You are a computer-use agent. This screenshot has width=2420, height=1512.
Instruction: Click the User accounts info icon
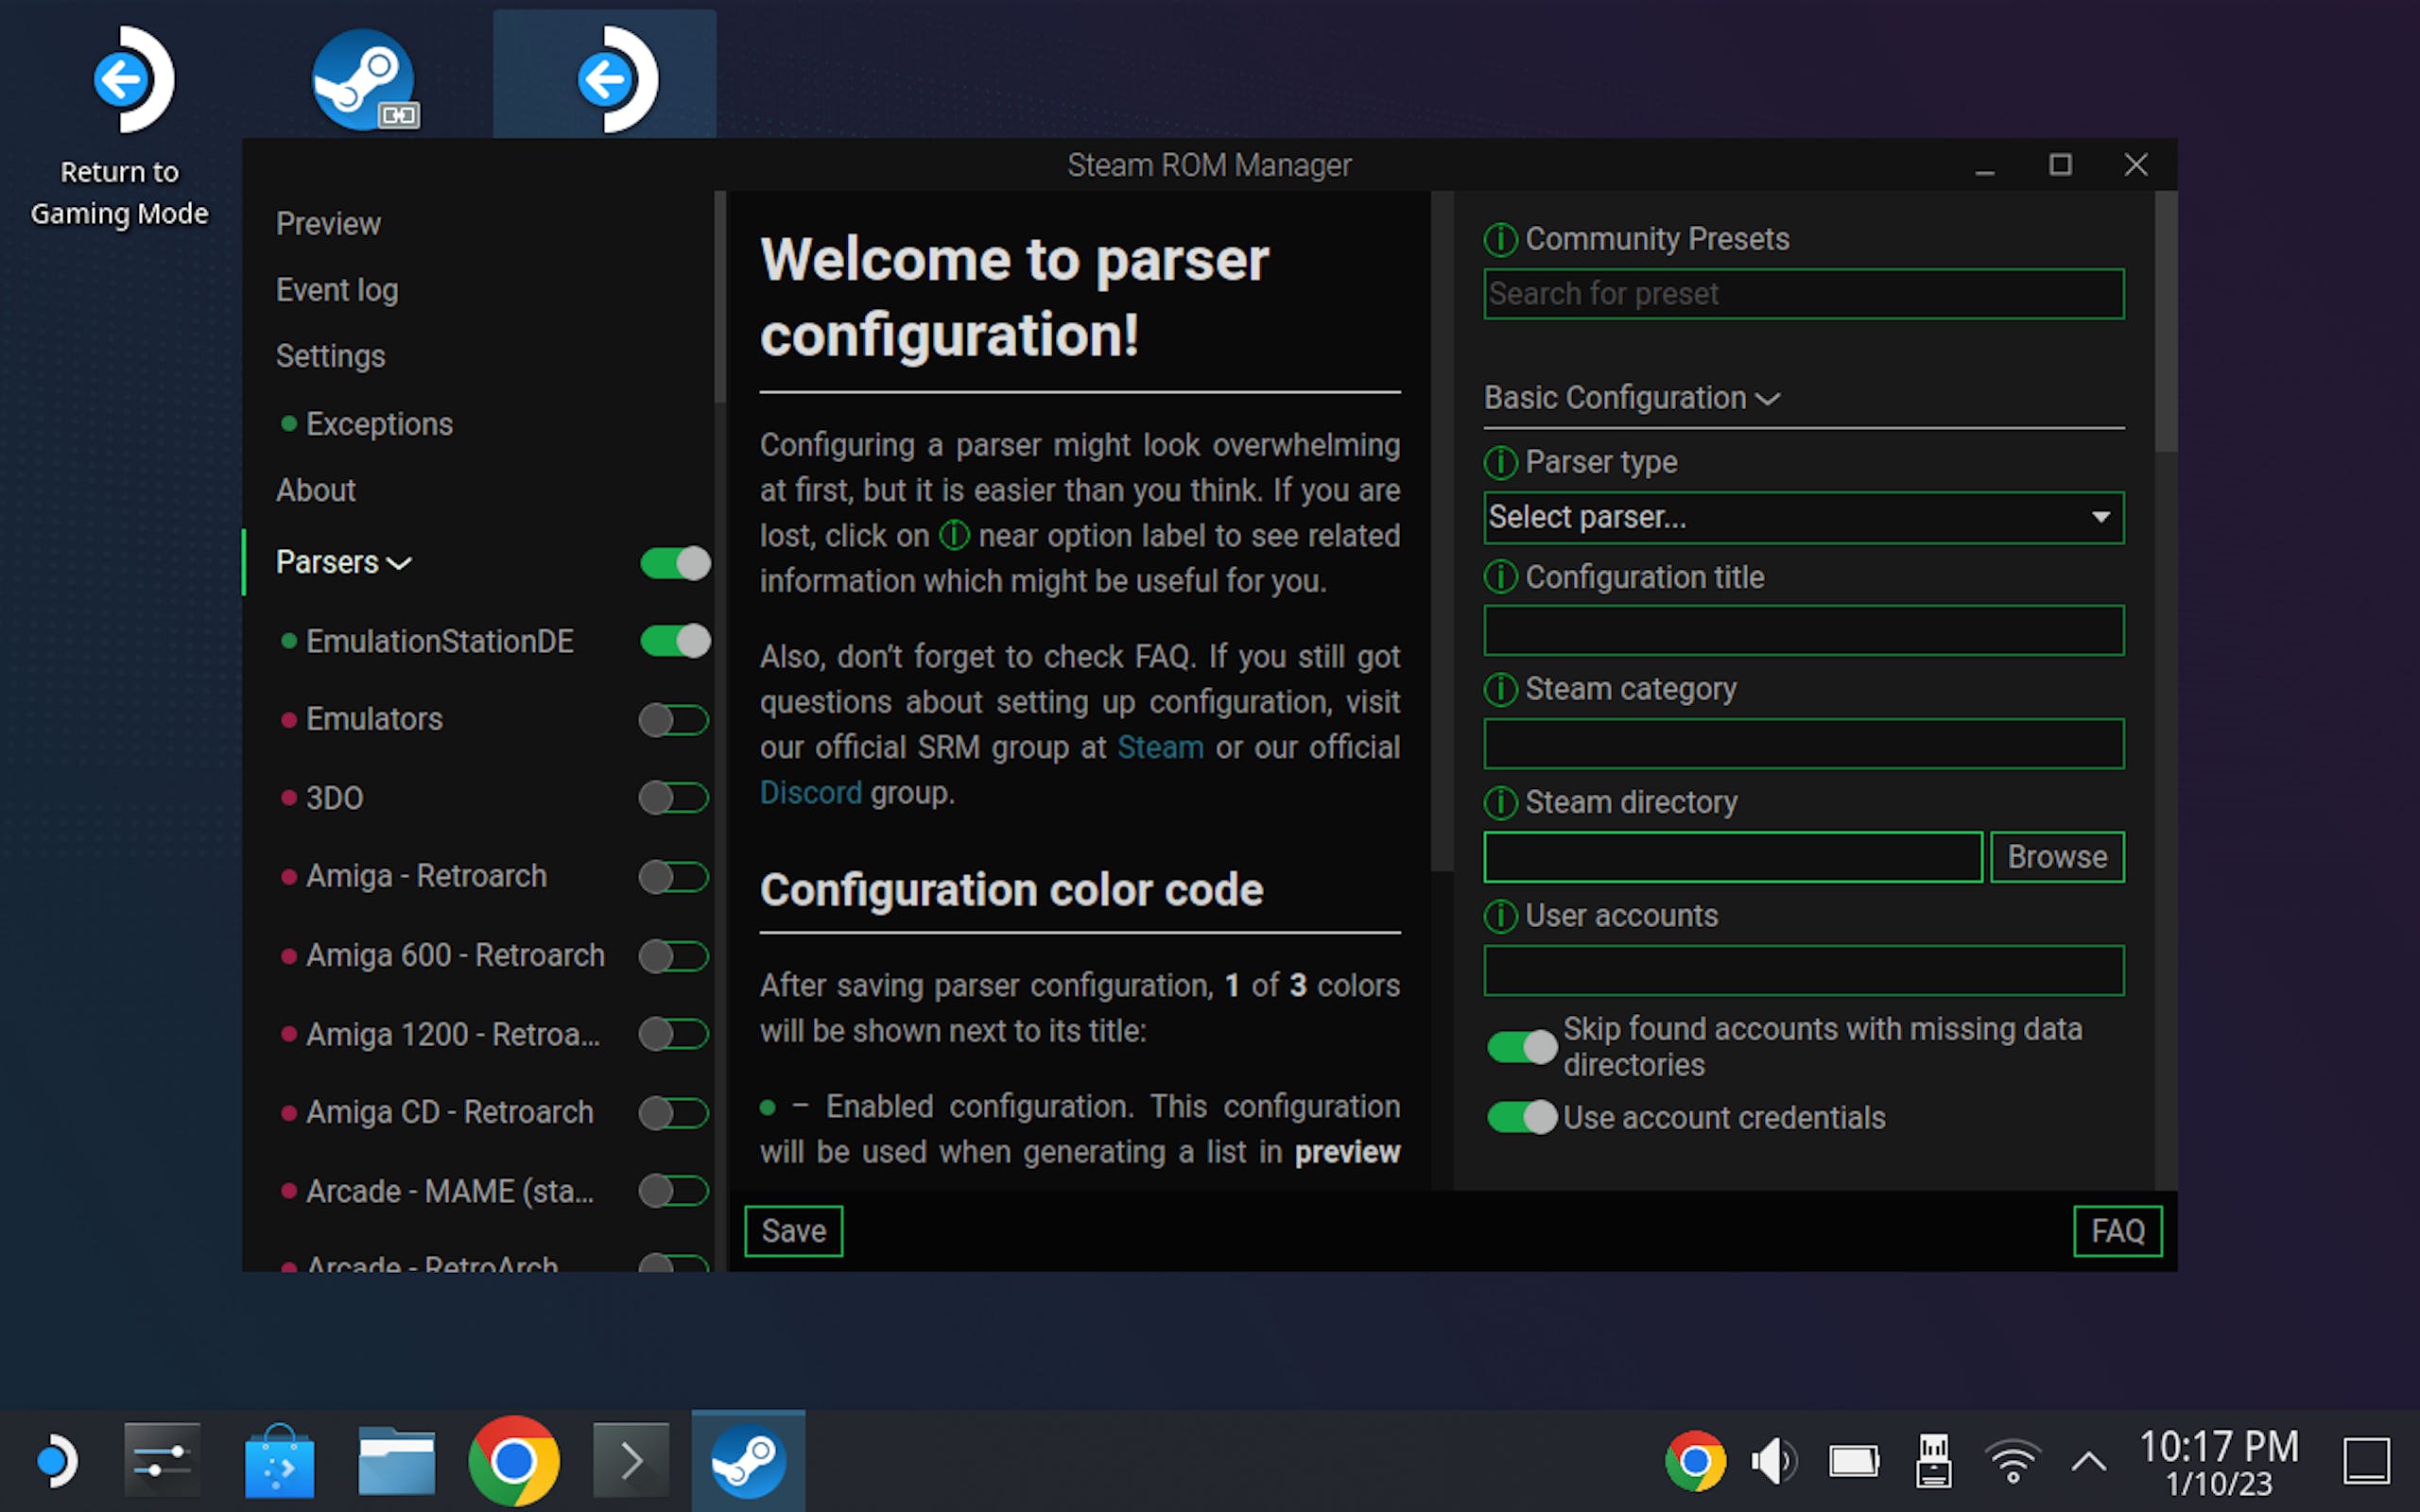(1500, 916)
